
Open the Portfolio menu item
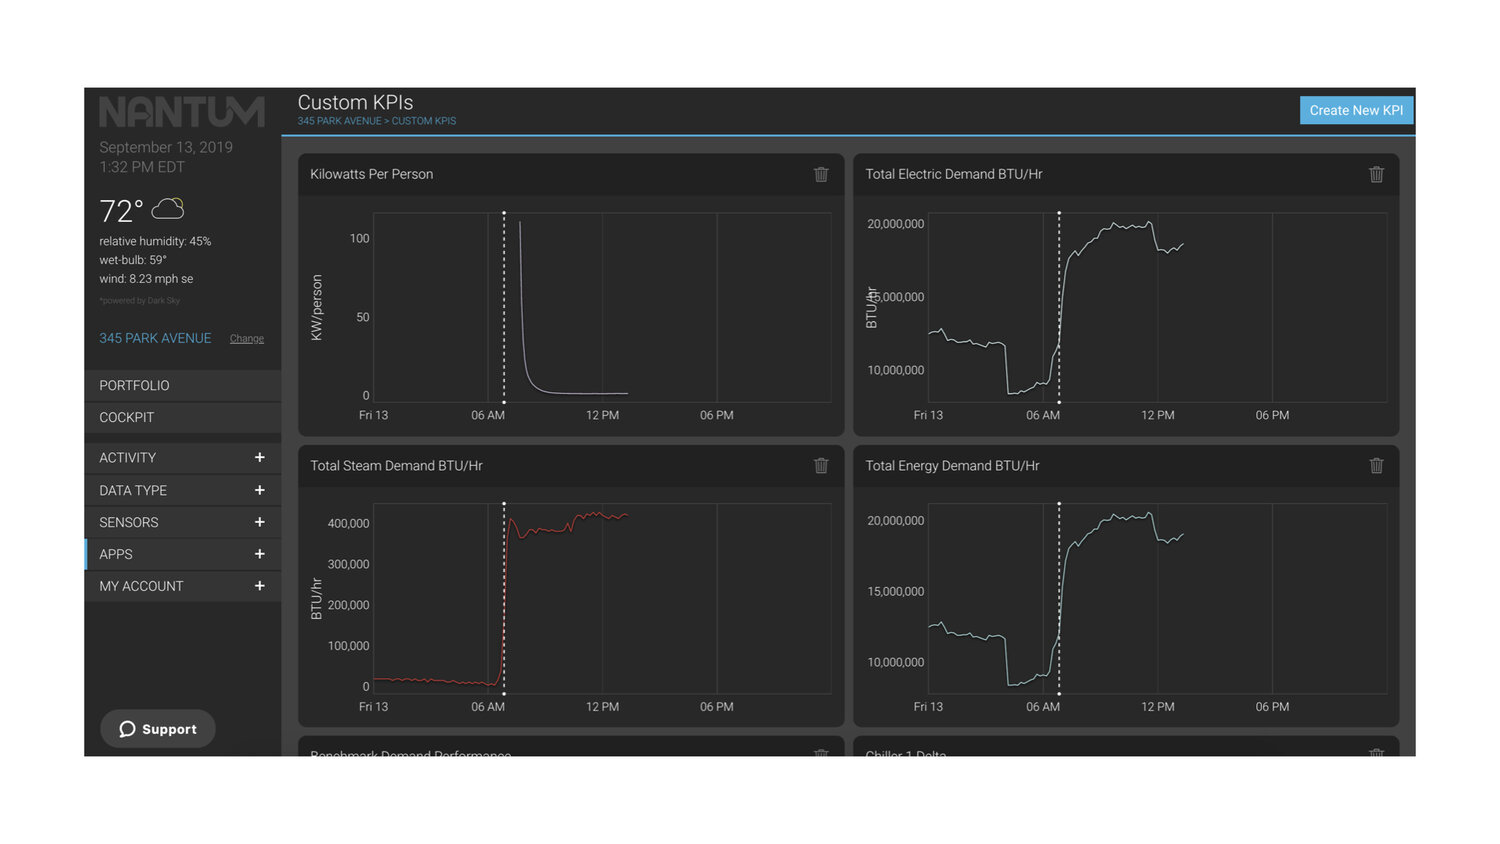tap(183, 385)
